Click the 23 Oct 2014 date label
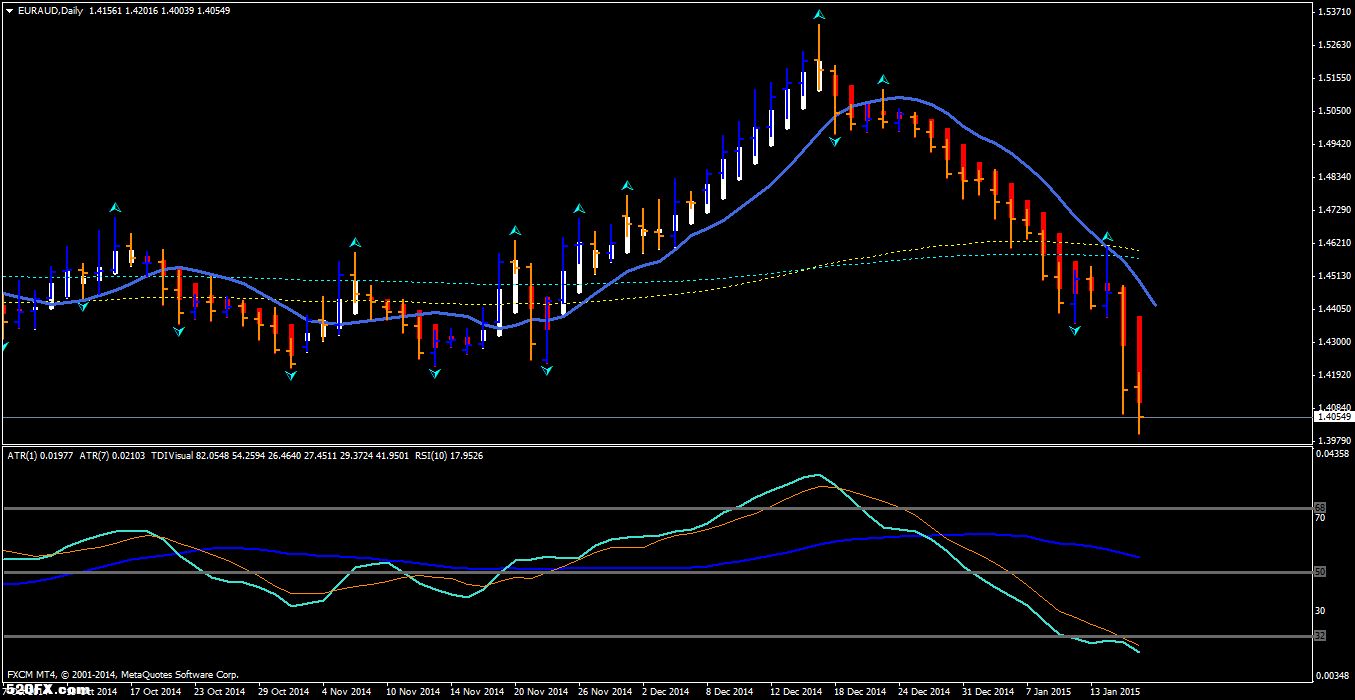 219,691
